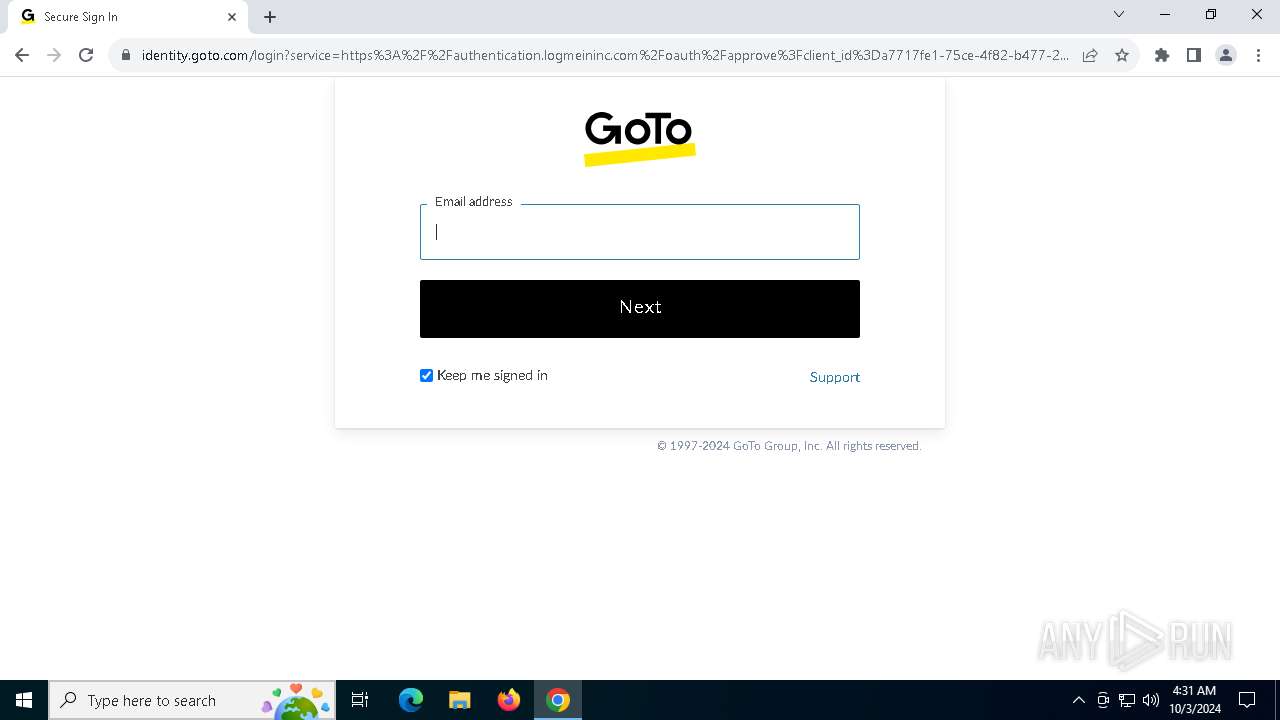The width and height of the screenshot is (1280, 720).
Task: Minimize the Chrome window
Action: pos(1165,15)
